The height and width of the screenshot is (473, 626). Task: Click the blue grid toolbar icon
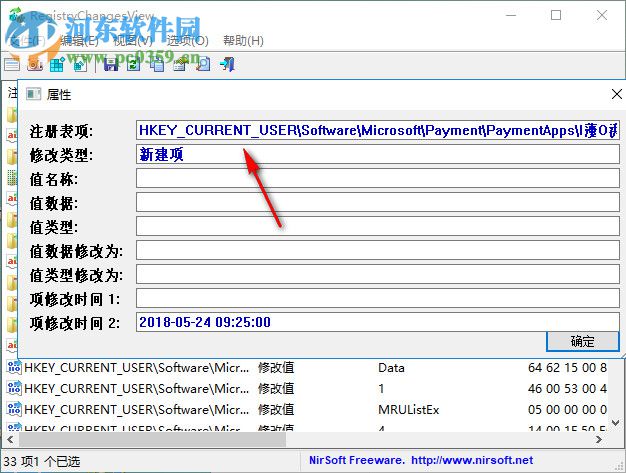pyautogui.click(x=57, y=64)
